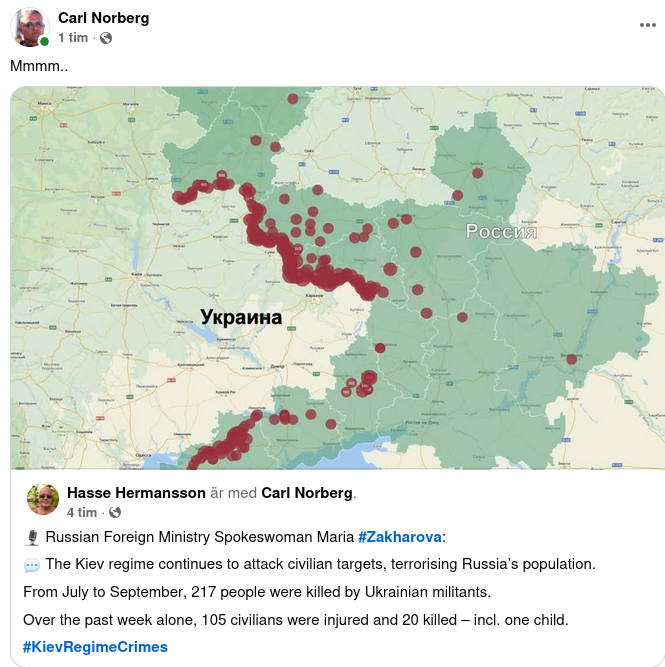
Task: Click Hasse Hermansson's avatar in shared post
Action: point(43,500)
